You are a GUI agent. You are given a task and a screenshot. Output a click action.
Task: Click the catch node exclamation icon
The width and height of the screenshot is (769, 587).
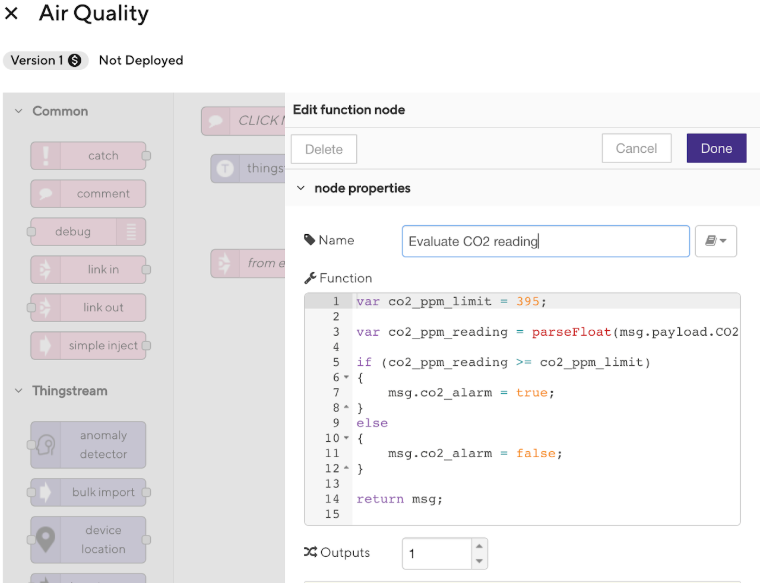coord(46,156)
